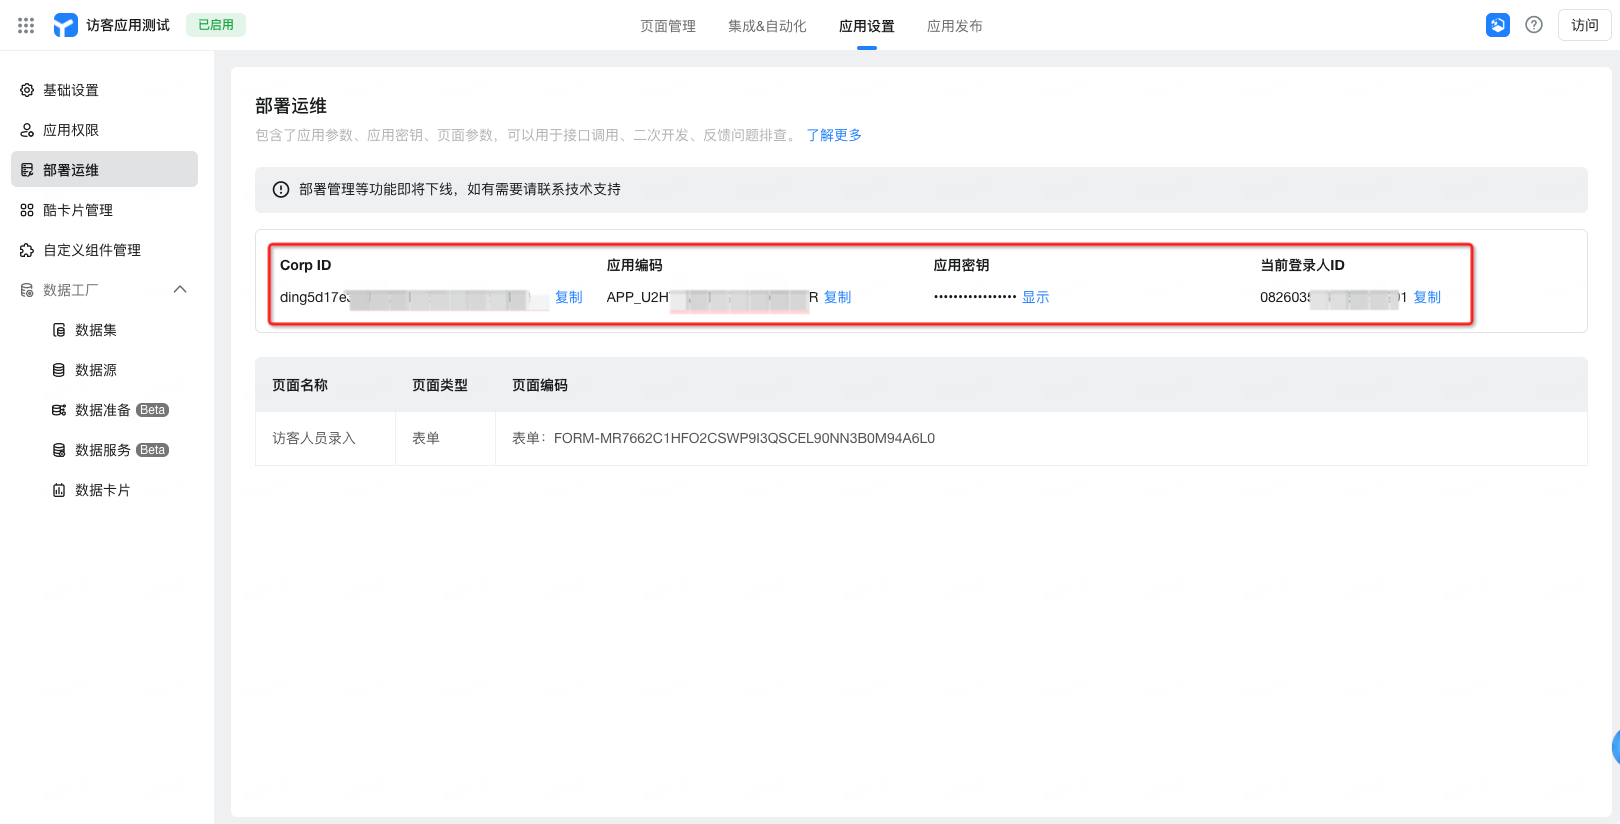The height and width of the screenshot is (824, 1620).
Task: Open the 应用发布 tab
Action: 955,26
